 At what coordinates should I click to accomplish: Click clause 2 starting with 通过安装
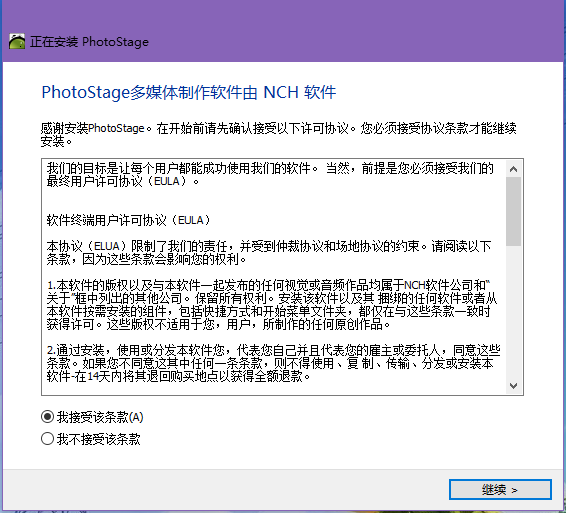click(274, 363)
